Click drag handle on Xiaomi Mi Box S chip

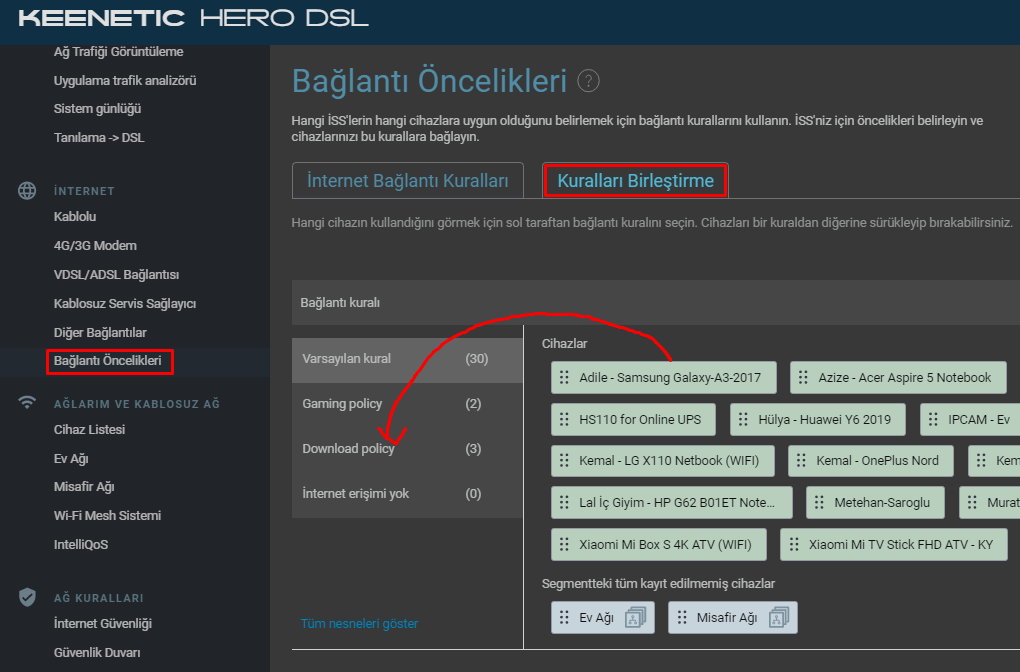pos(564,544)
